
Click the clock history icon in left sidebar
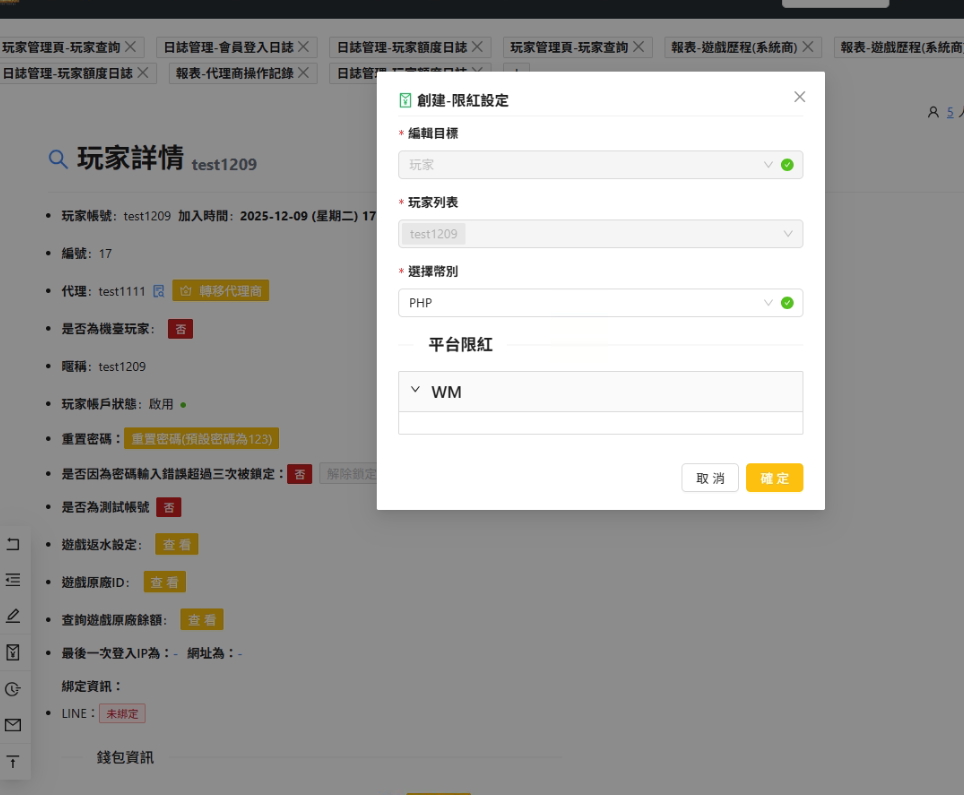[x=13, y=689]
